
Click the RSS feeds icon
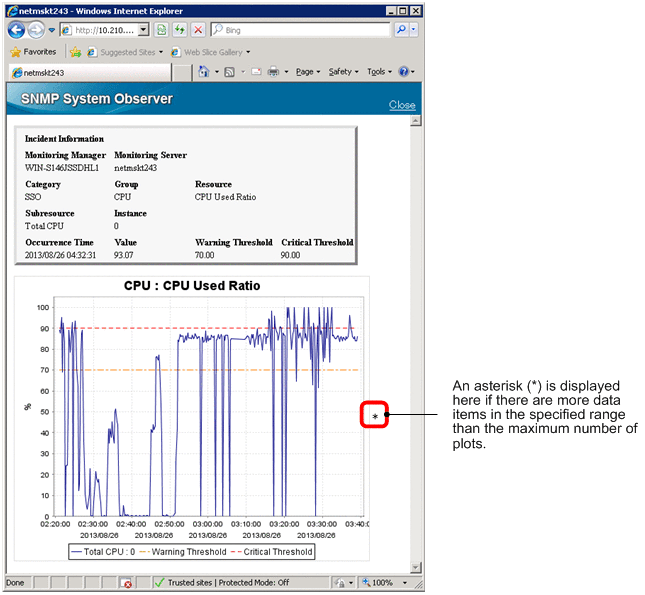230,72
